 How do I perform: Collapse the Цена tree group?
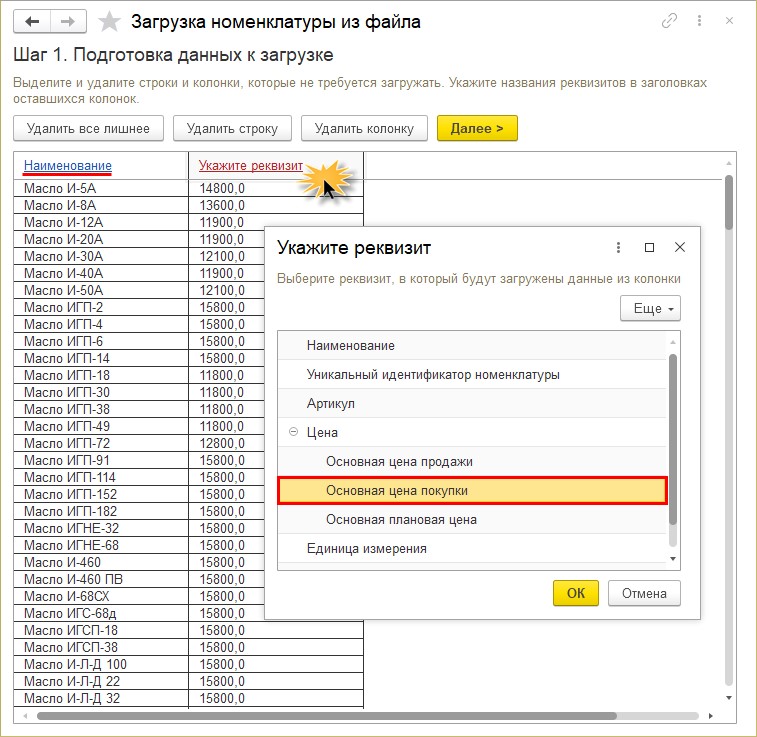click(293, 433)
